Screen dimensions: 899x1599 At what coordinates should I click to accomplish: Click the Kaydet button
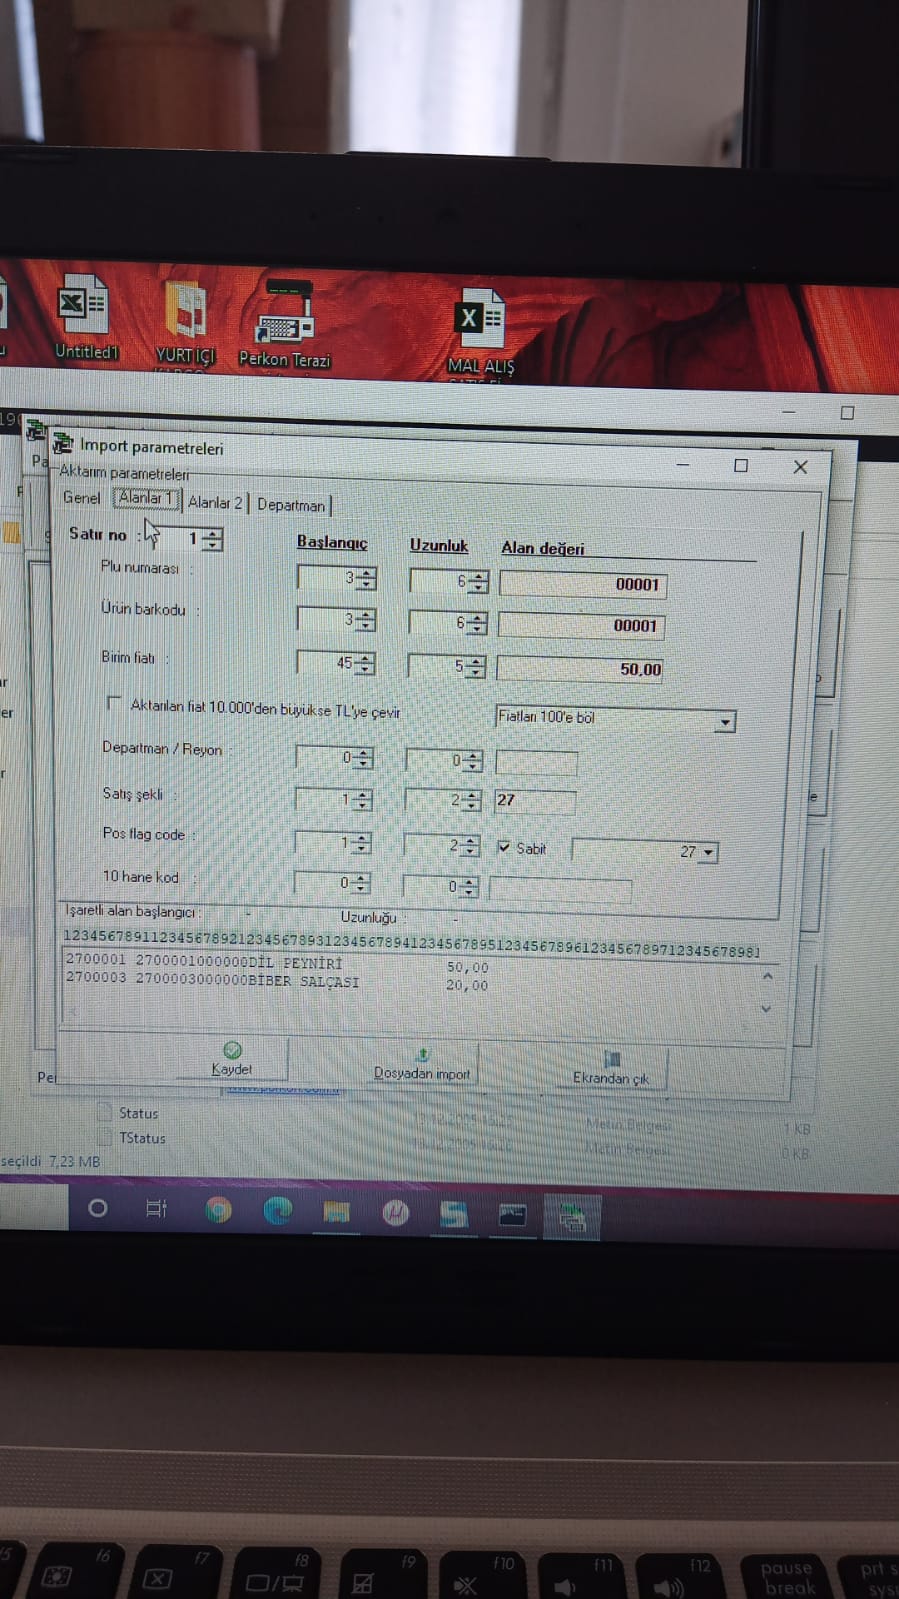pyautogui.click(x=232, y=1058)
